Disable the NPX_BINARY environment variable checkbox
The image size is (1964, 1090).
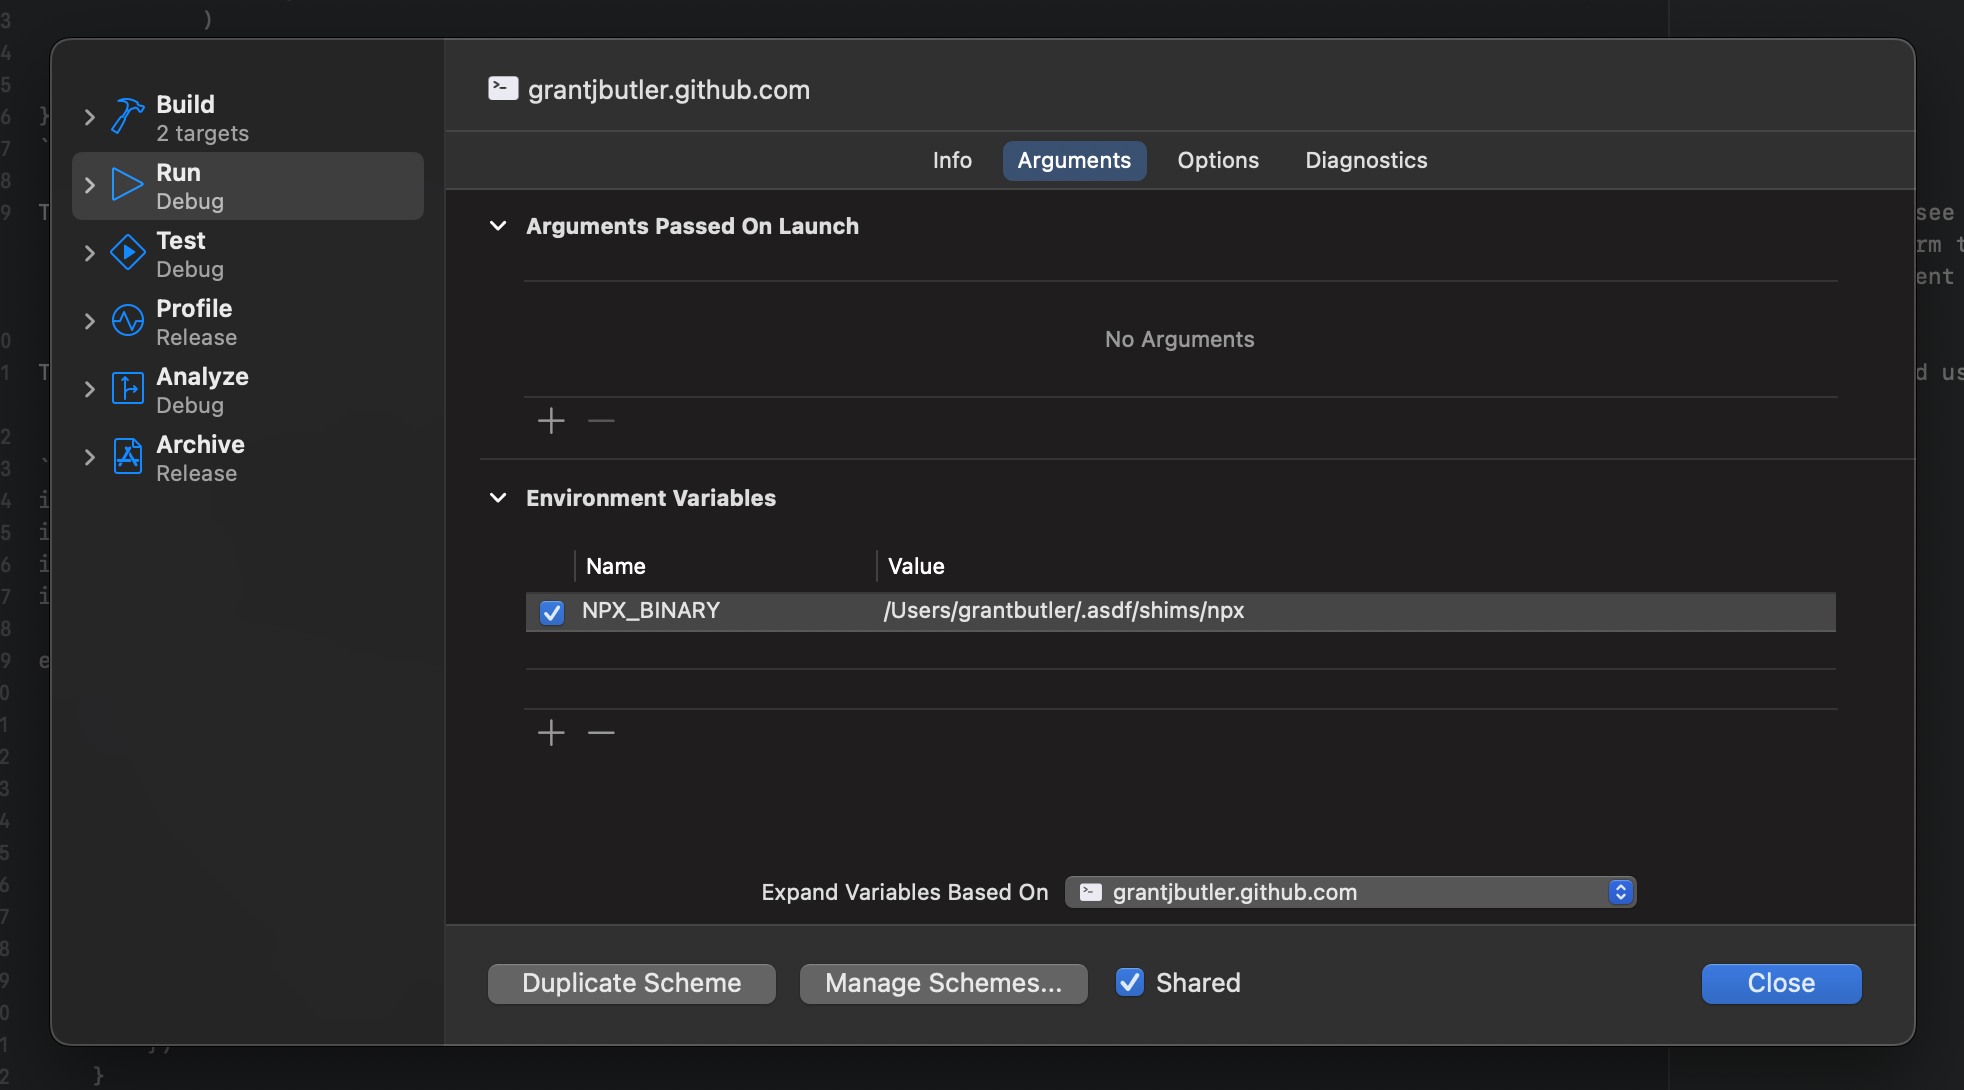pos(552,612)
